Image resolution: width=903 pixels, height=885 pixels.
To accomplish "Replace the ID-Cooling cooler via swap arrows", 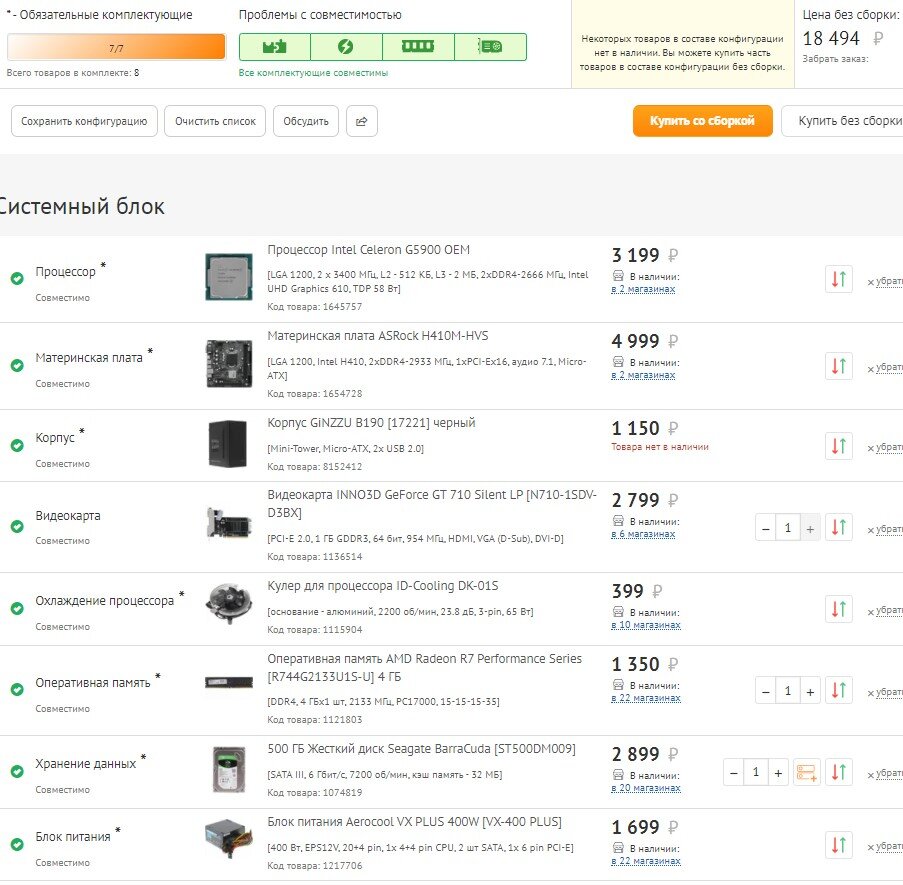I will (x=838, y=609).
